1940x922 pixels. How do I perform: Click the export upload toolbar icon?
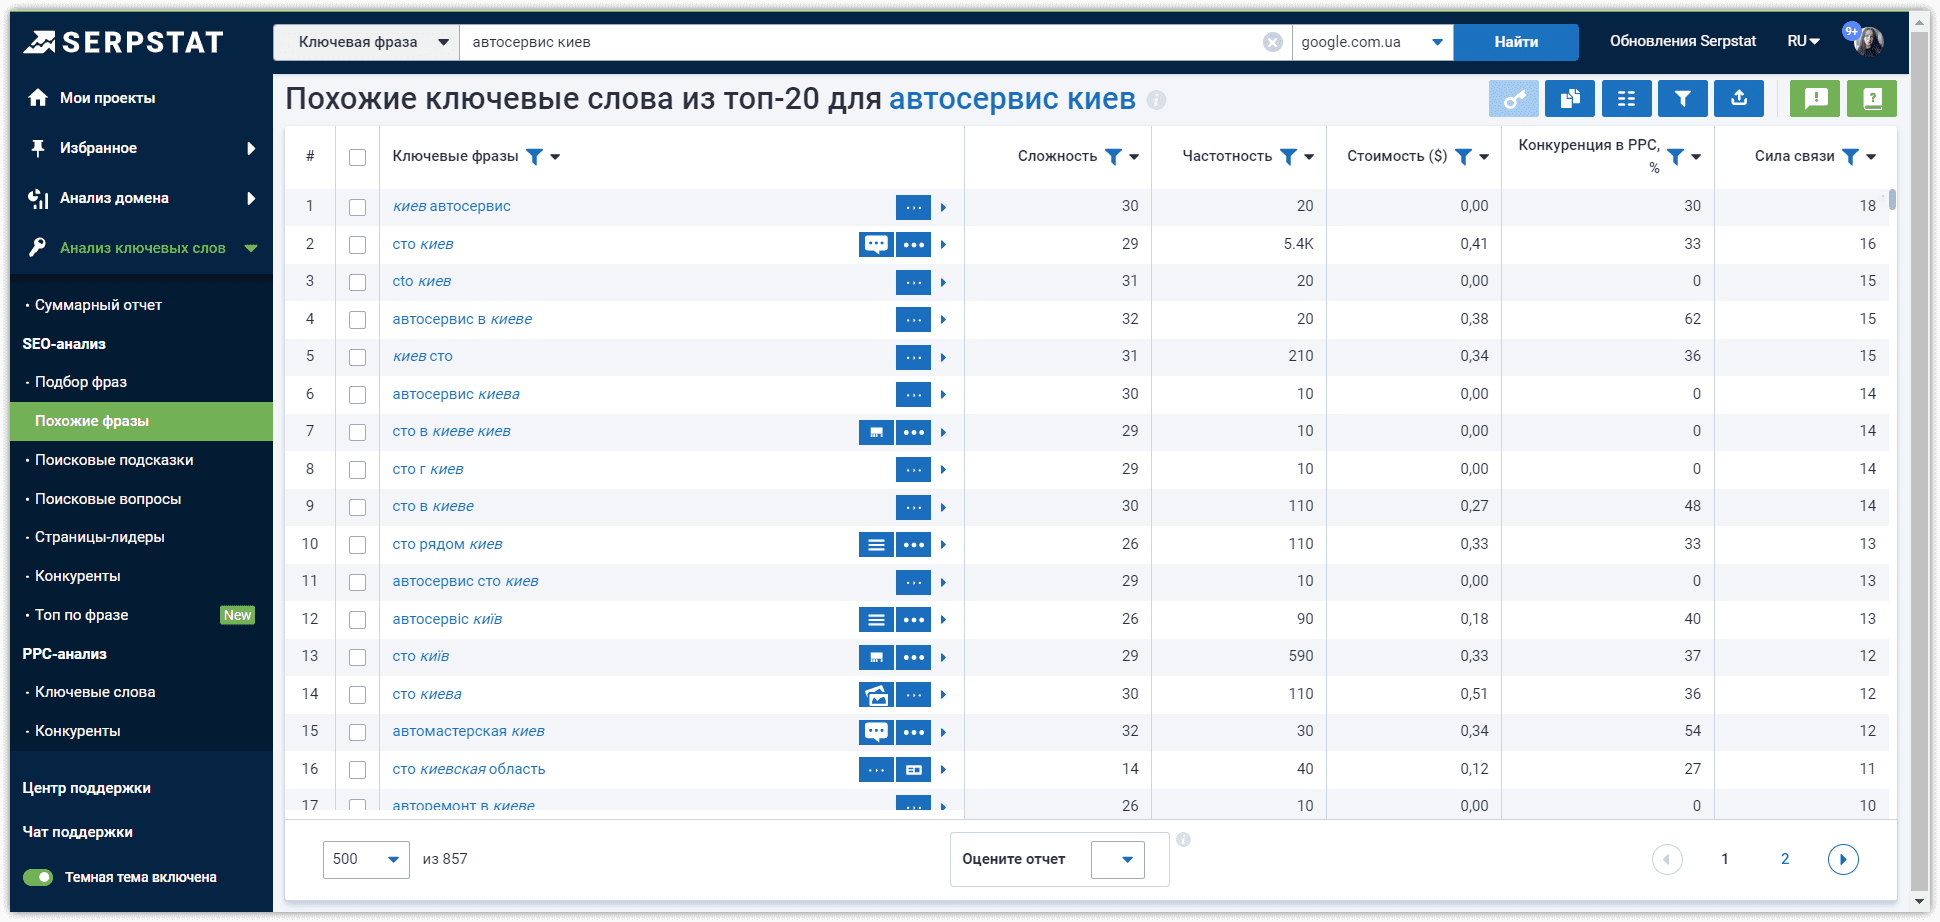[x=1739, y=98]
